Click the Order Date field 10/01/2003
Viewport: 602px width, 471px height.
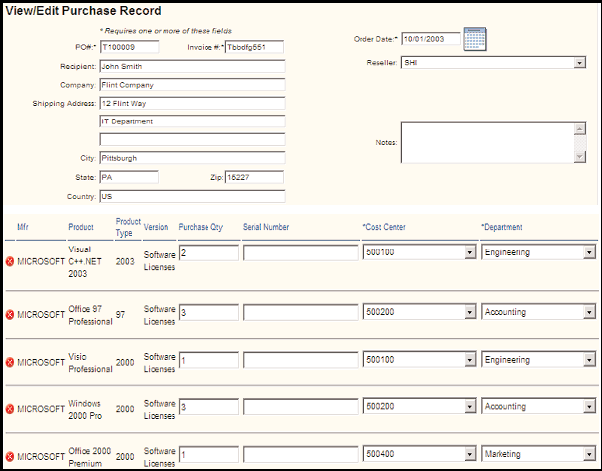(x=431, y=39)
